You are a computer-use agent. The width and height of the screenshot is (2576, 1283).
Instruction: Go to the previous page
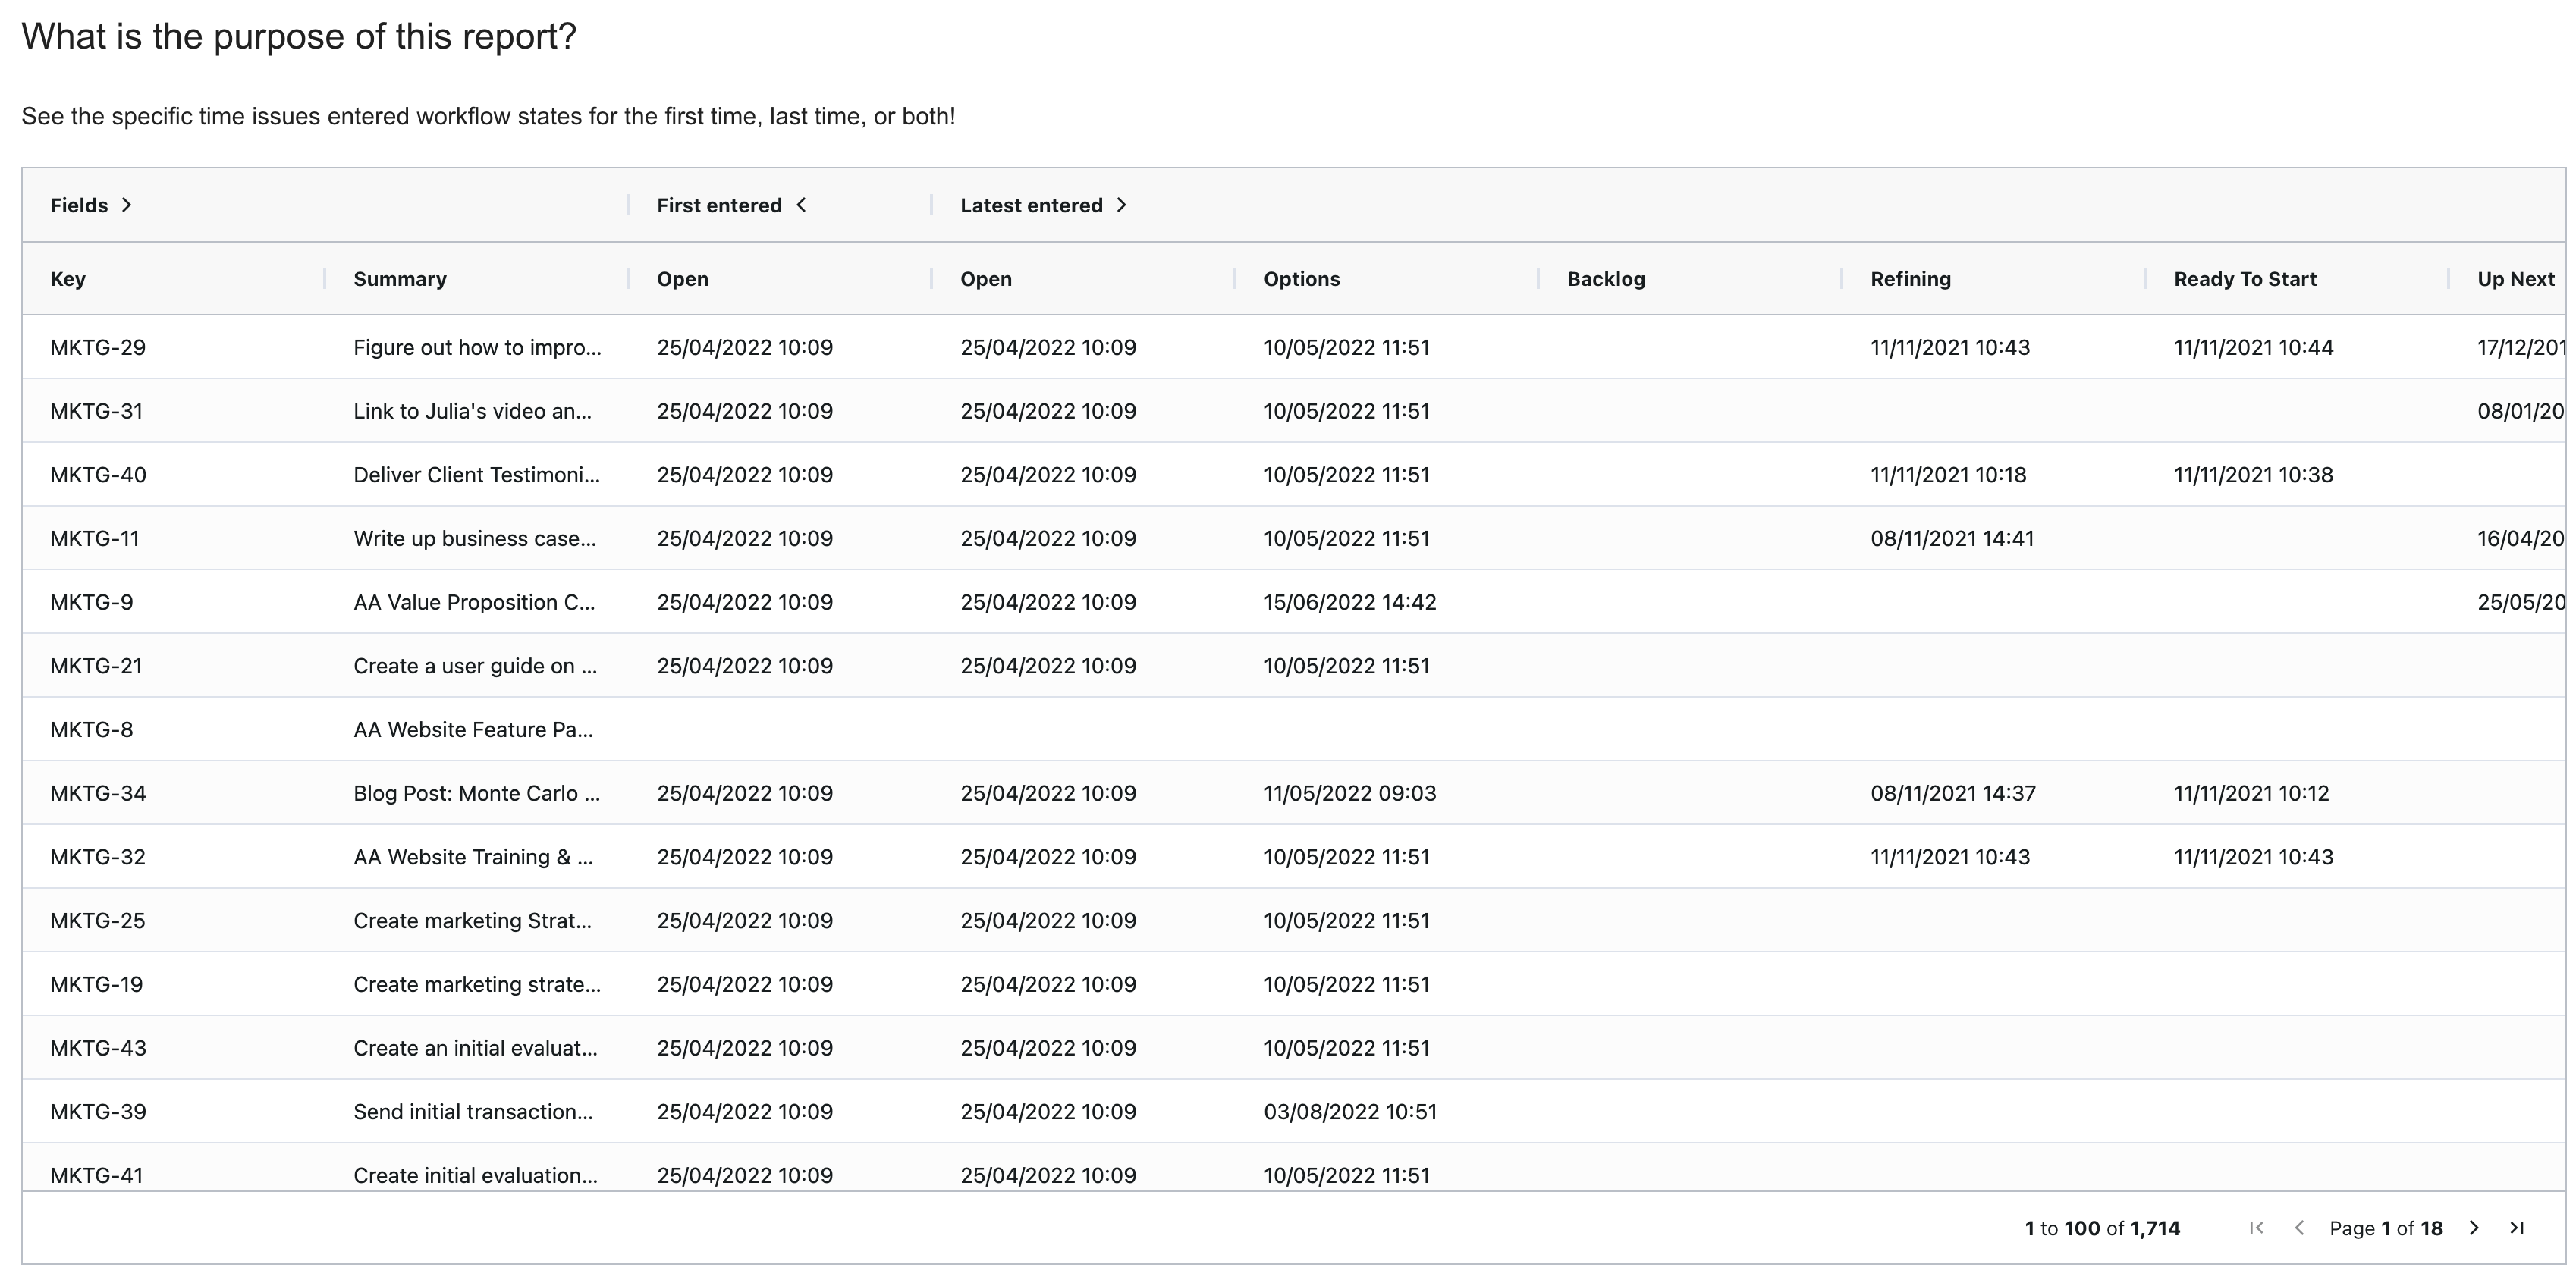click(2300, 1228)
